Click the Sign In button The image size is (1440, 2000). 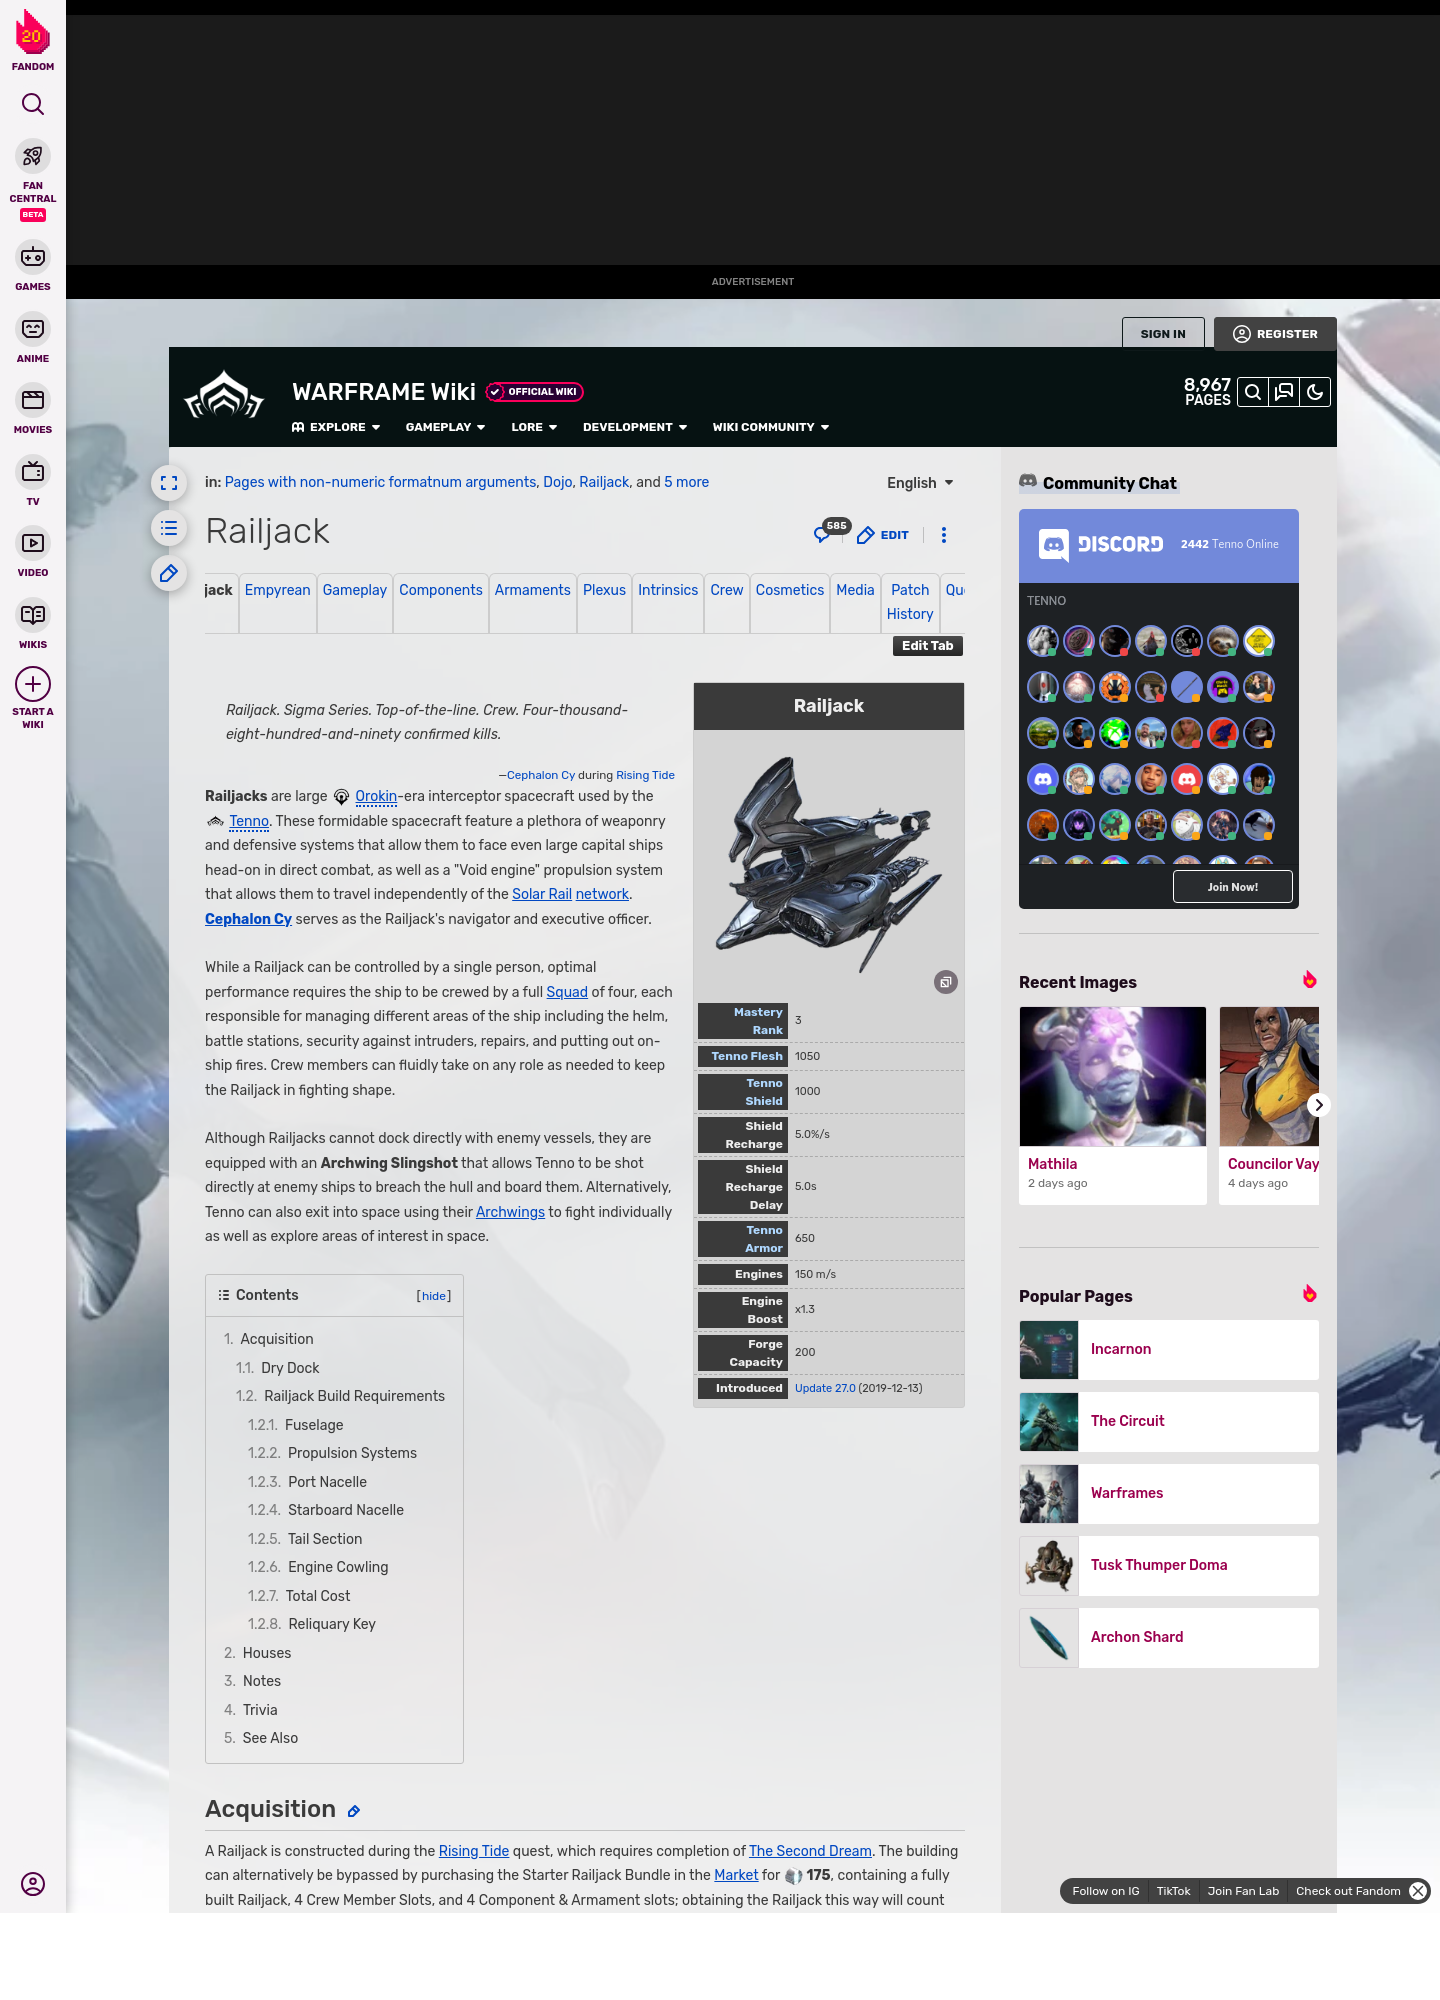click(1163, 334)
